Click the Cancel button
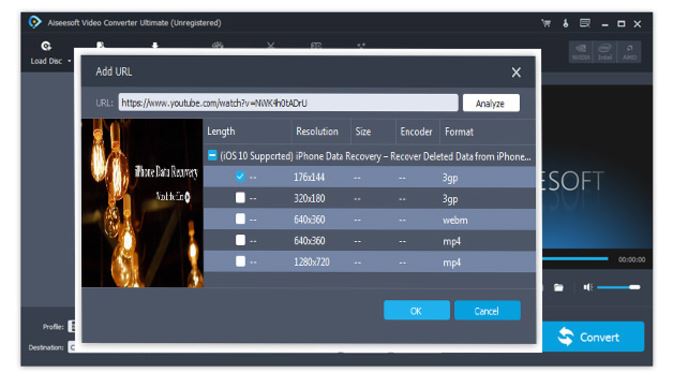Screen dimensions: 675x380 pos(487,310)
